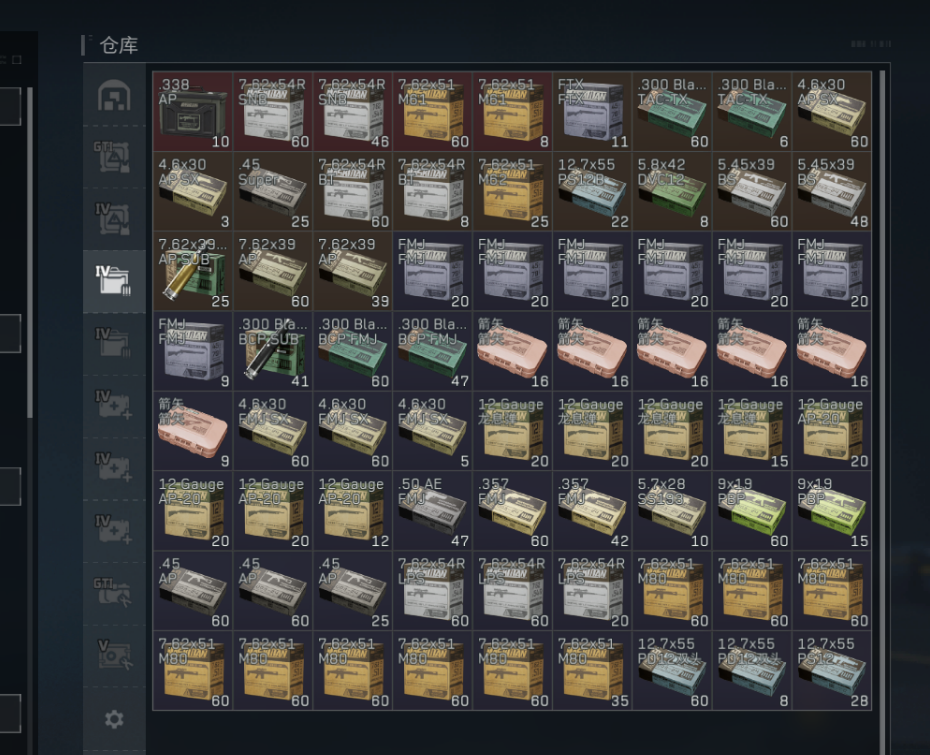The width and height of the screenshot is (930, 755).
Task: Click the 12.7x55 PS12B ammo box
Action: click(x=593, y=191)
